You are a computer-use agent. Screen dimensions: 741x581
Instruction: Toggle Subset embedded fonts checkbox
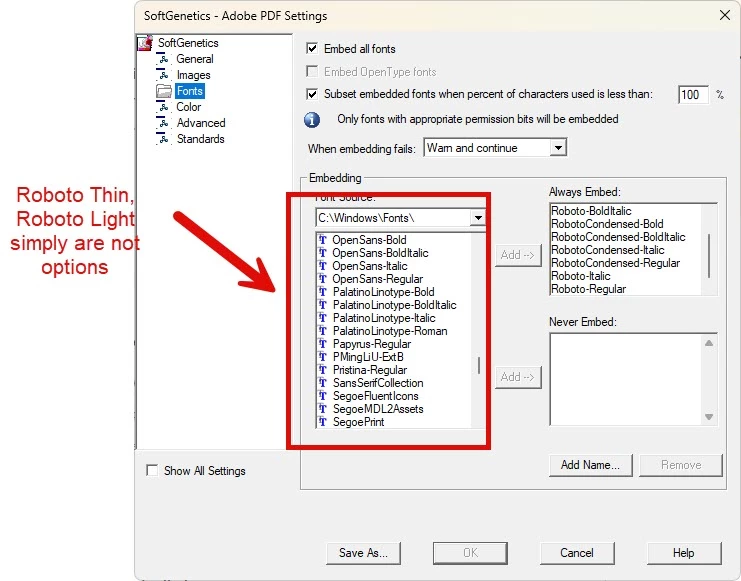312,94
